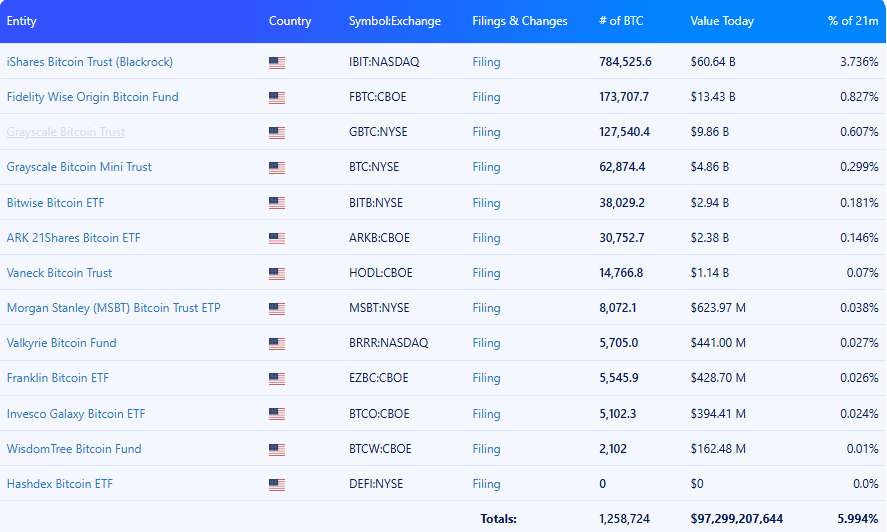The height and width of the screenshot is (532, 887).
Task: Select the 3.736% cell
Action: [859, 62]
